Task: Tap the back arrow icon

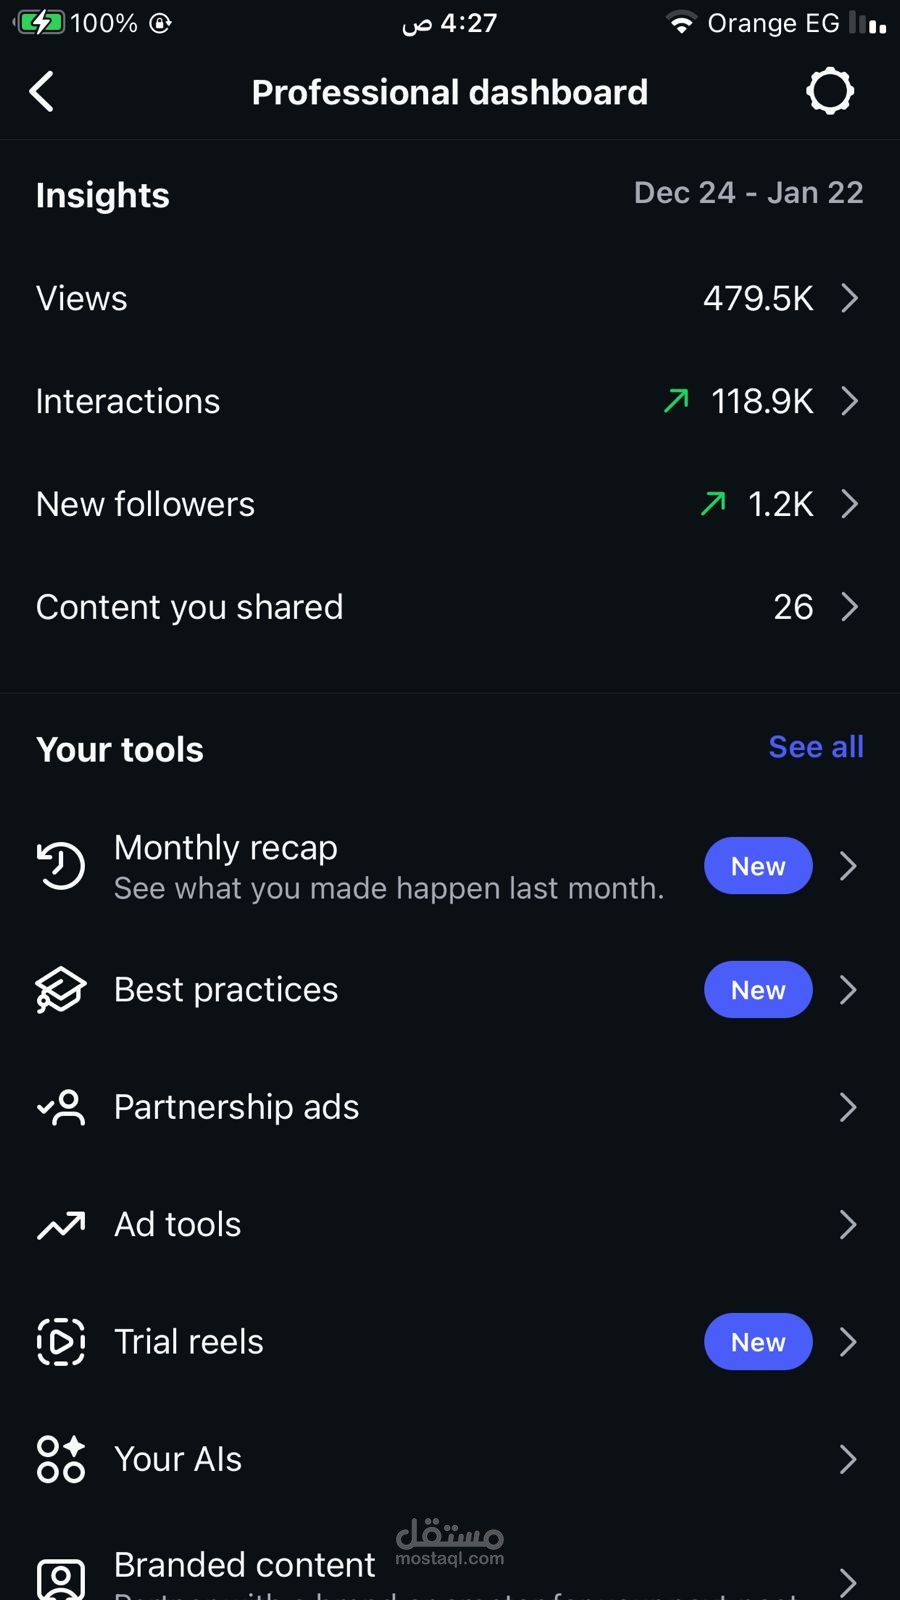Action: pos(42,92)
